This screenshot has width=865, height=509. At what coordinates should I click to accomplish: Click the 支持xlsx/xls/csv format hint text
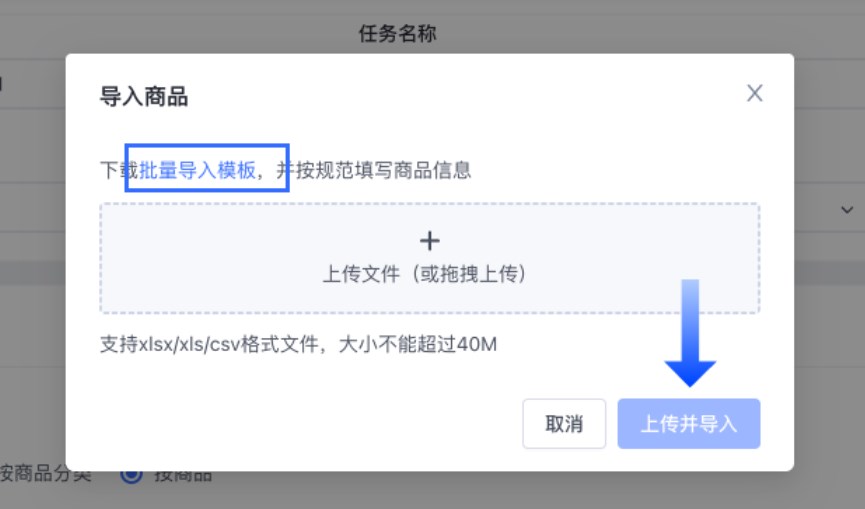(x=299, y=345)
